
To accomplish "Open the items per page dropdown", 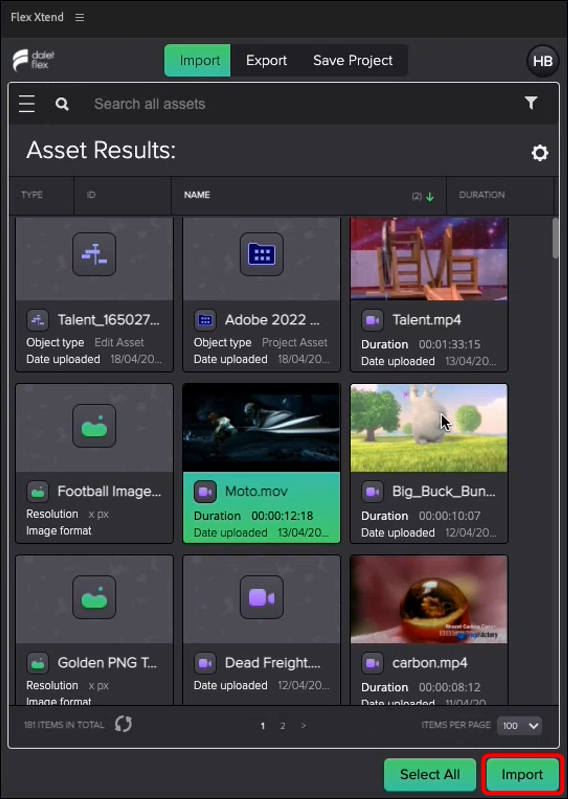I will 520,726.
